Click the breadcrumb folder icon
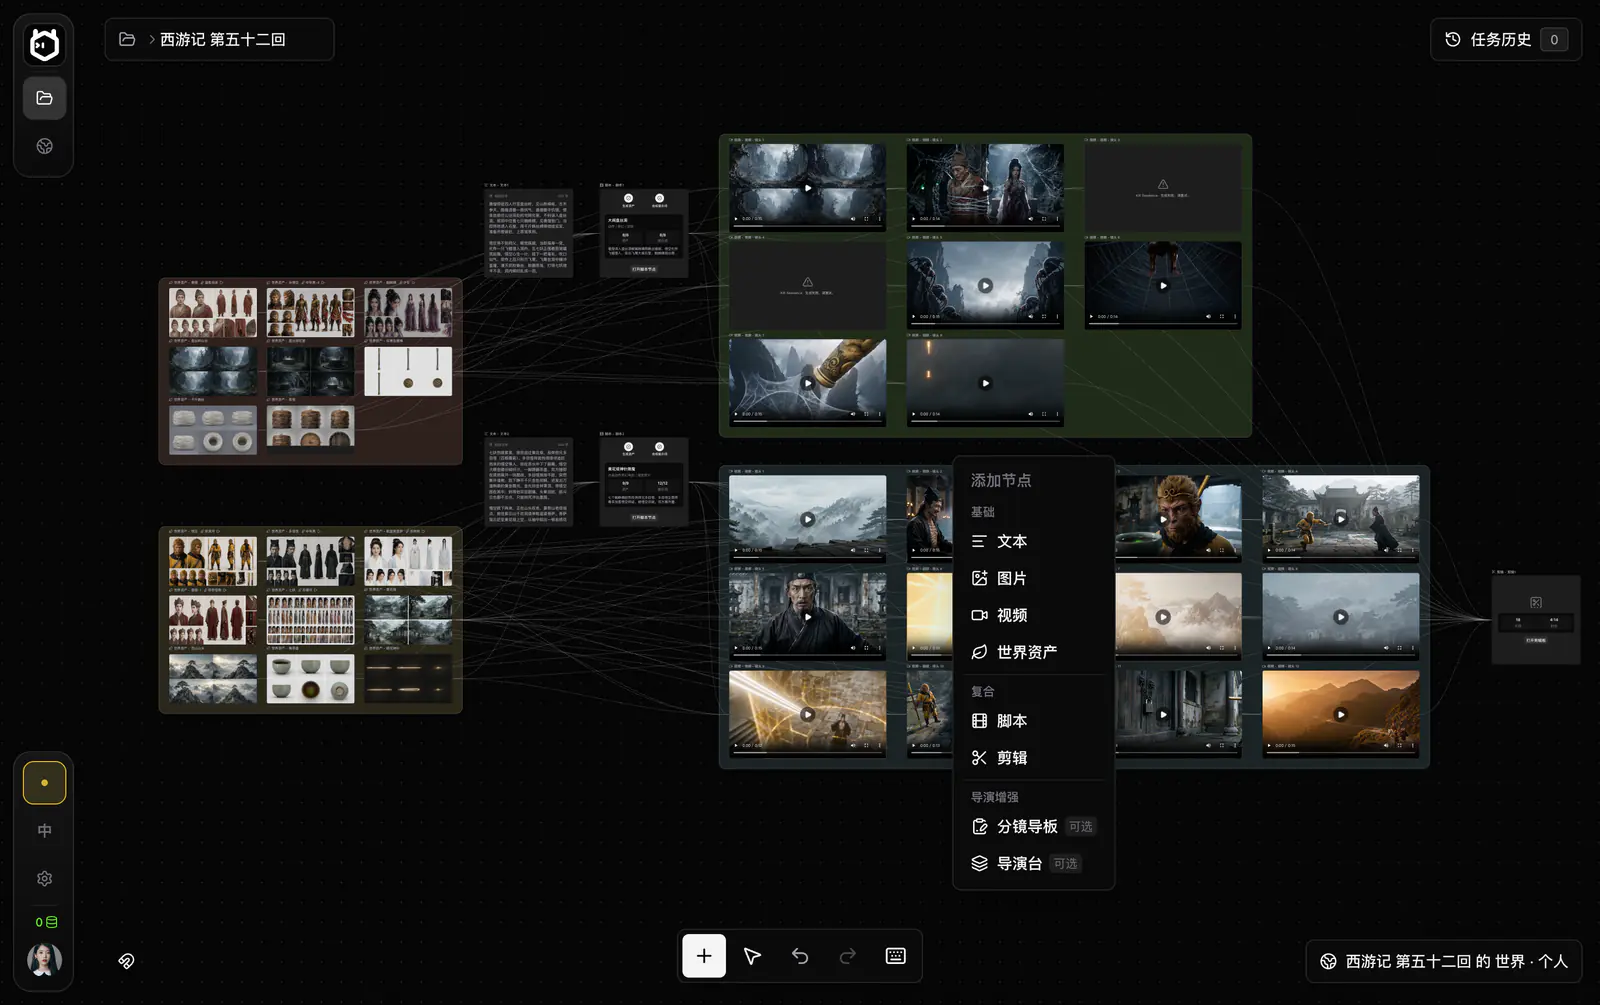The width and height of the screenshot is (1600, 1005). (127, 39)
